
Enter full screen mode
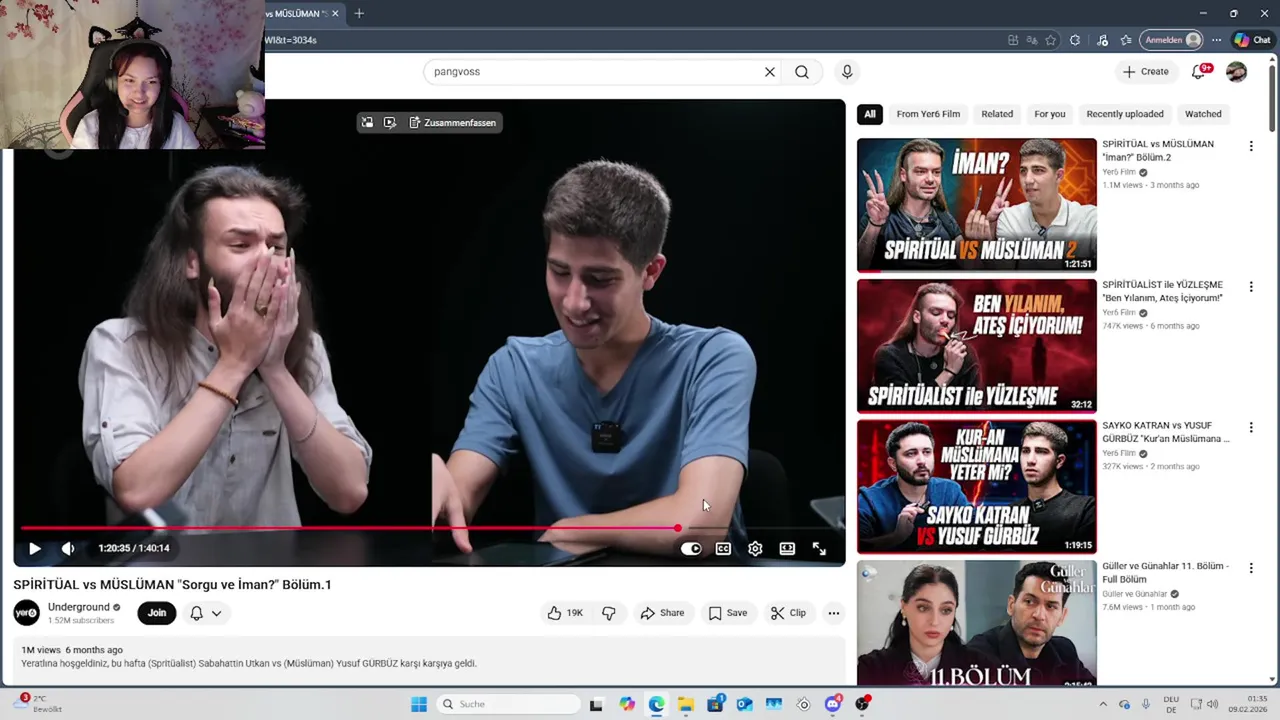coord(819,548)
